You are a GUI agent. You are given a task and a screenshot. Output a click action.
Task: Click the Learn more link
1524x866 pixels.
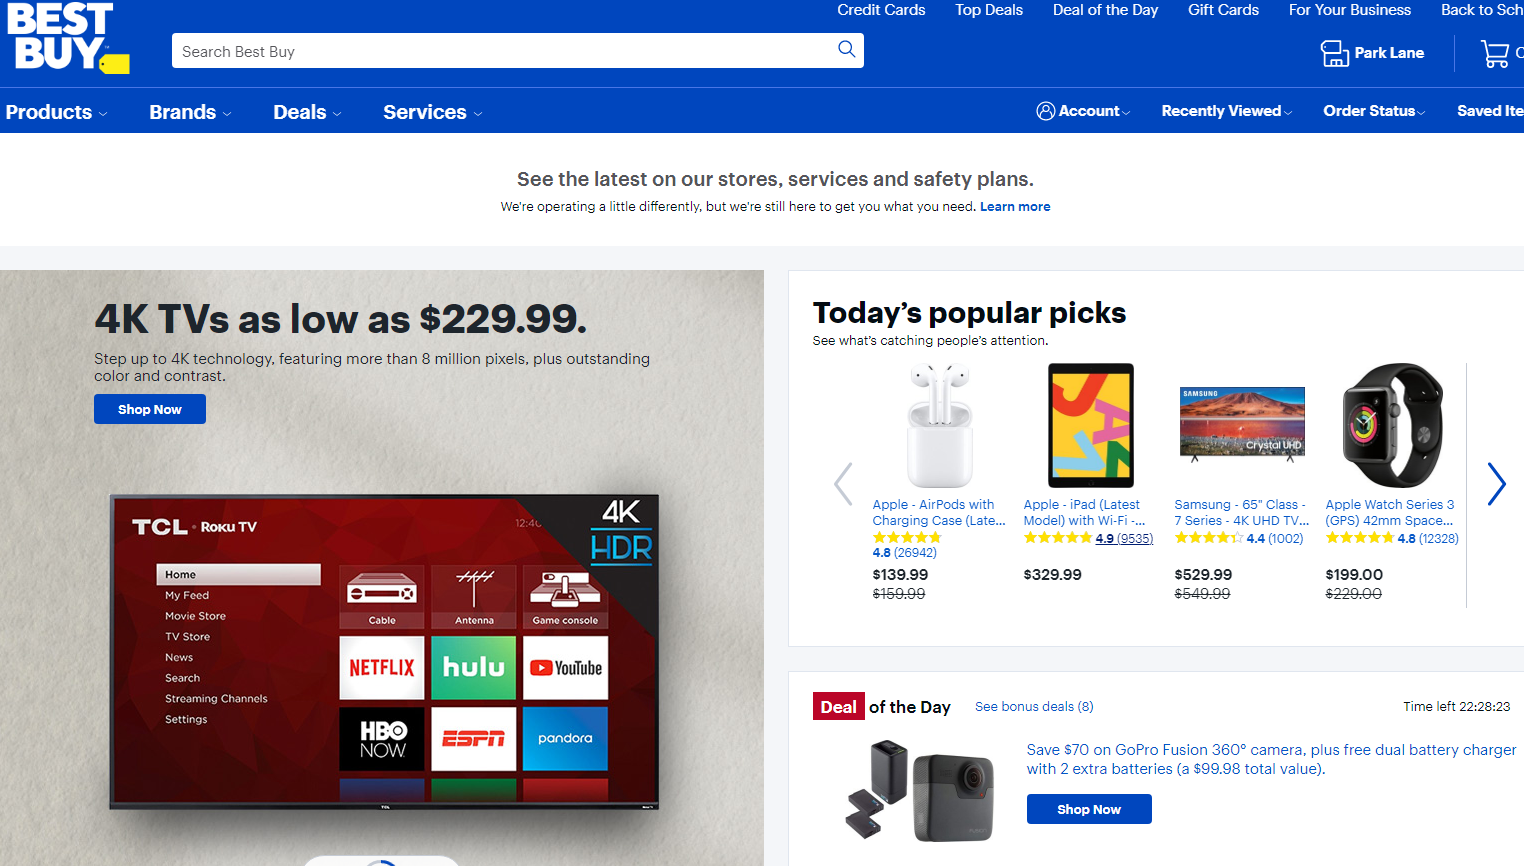[x=1015, y=207]
